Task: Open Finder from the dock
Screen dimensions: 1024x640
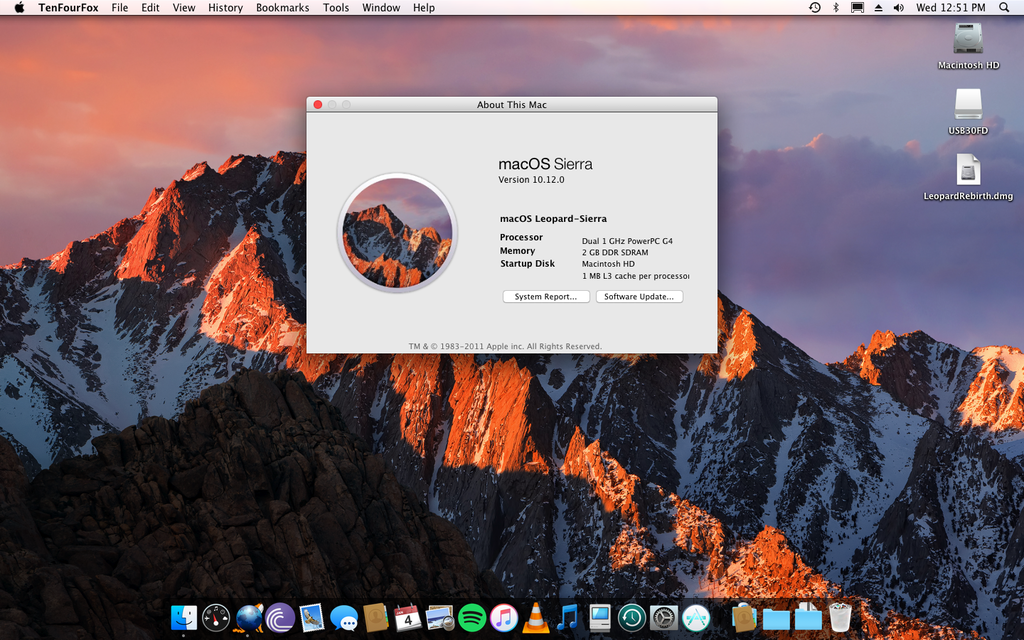Action: [184, 618]
